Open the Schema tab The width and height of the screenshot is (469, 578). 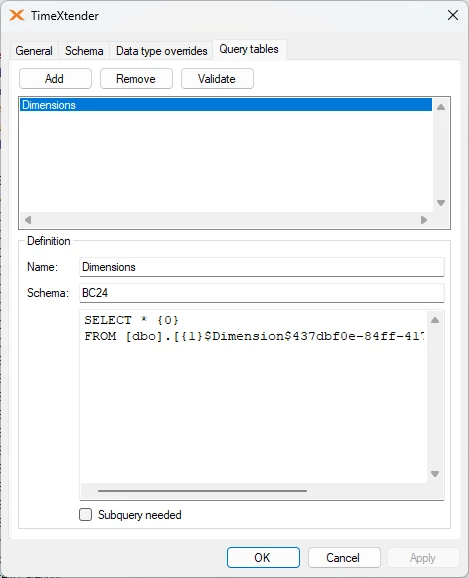pyautogui.click(x=84, y=51)
